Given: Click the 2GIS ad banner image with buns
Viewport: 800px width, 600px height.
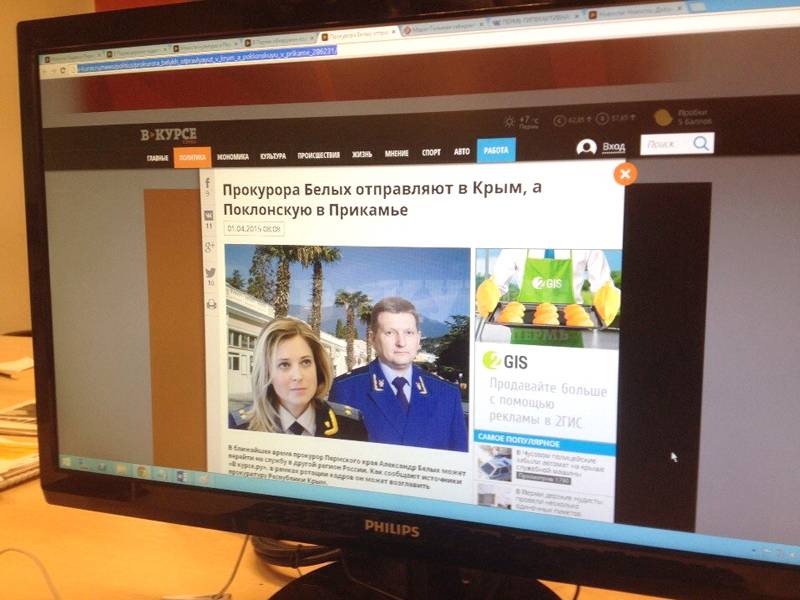Looking at the screenshot, I should click(x=548, y=298).
